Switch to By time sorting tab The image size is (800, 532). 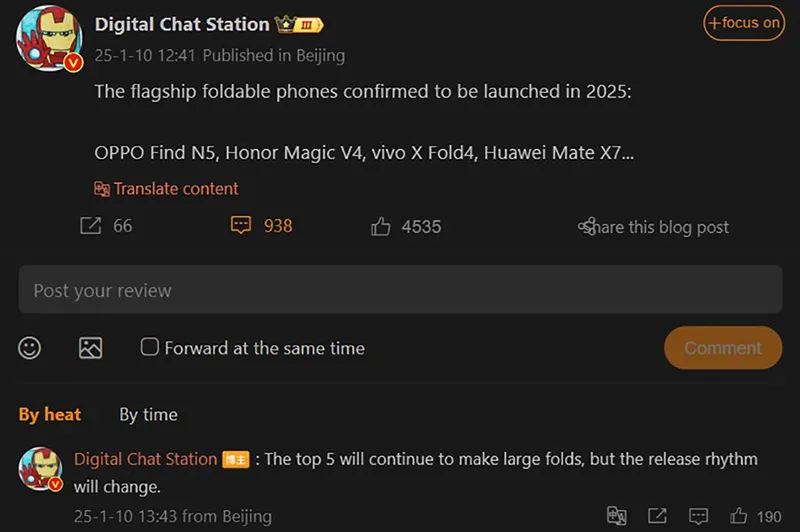click(148, 414)
